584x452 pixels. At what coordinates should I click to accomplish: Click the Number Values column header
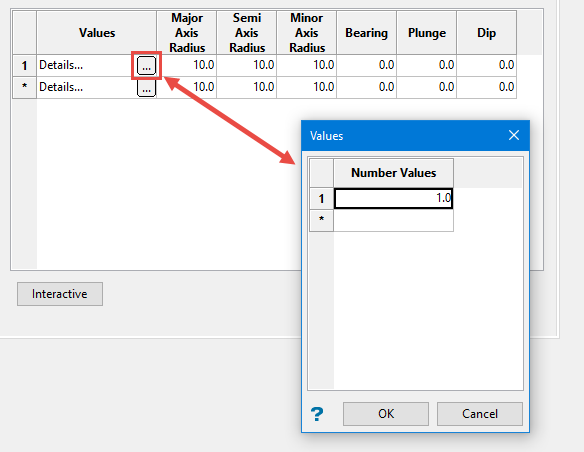click(393, 173)
